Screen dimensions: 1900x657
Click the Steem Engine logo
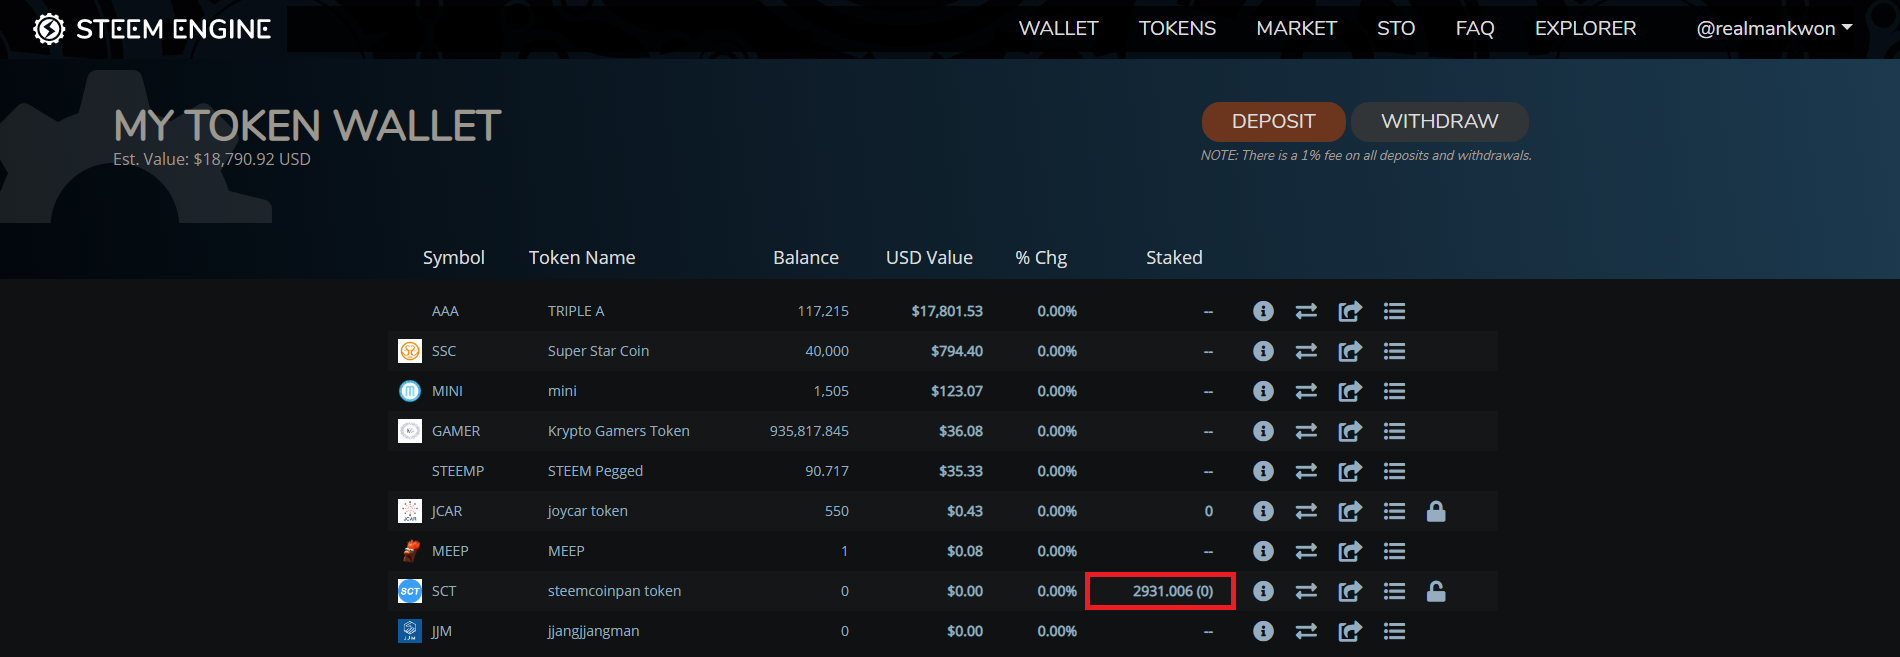[x=152, y=29]
